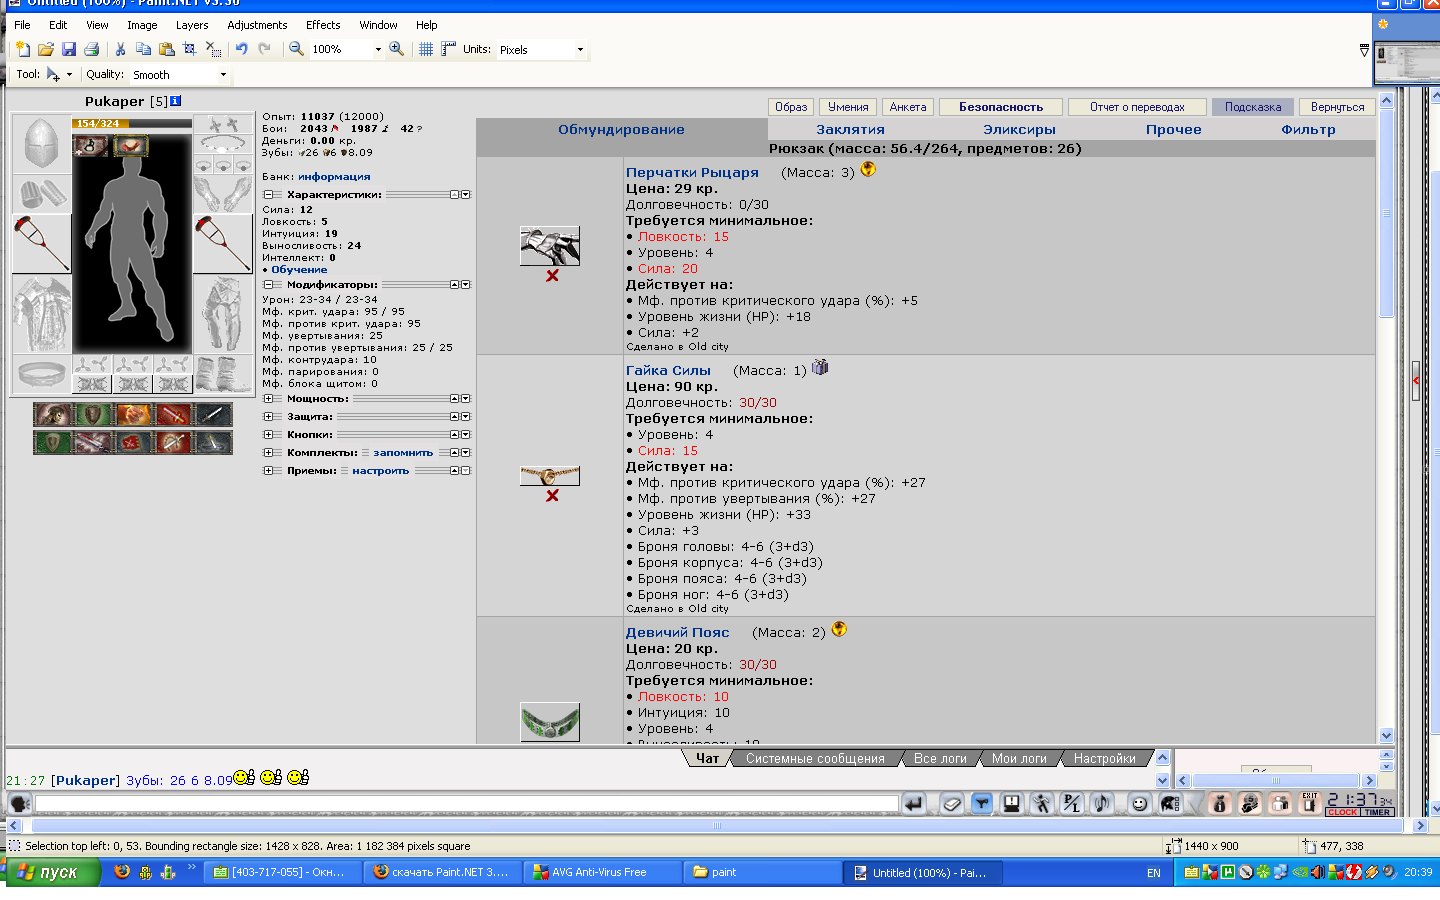The image size is (1440, 900).
Task: Switch display to TIMER mode
Action: (x=1377, y=812)
